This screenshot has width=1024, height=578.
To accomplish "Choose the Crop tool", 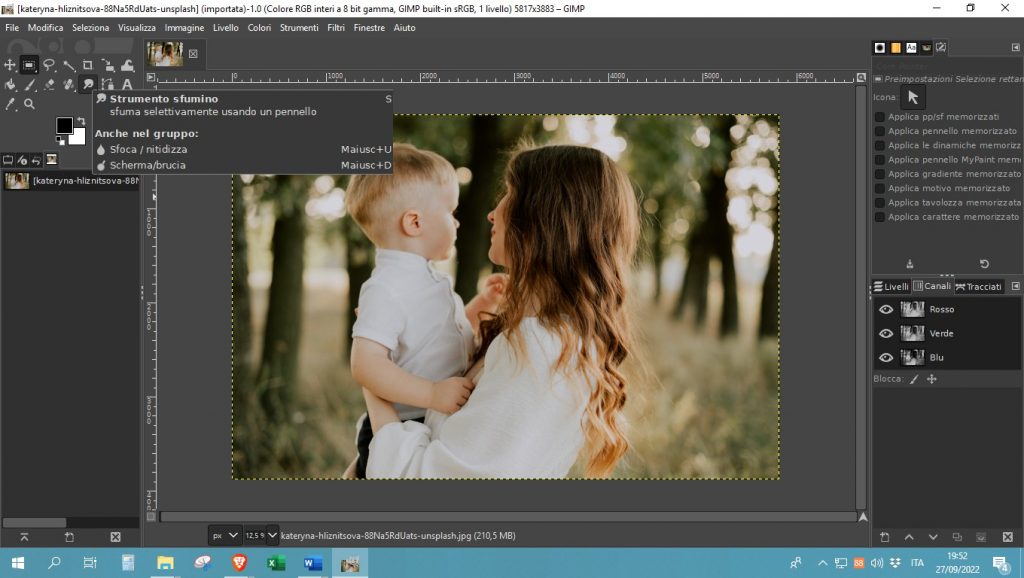I will [88, 65].
